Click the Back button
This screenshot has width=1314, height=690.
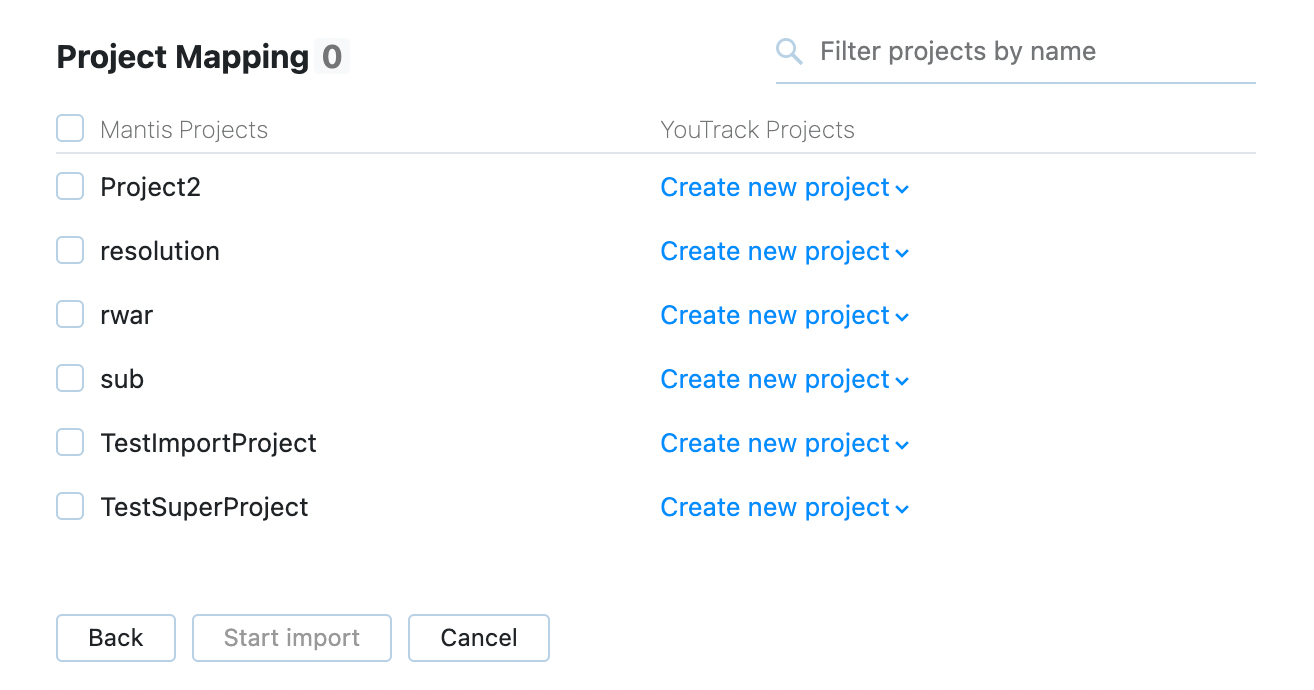tap(115, 637)
